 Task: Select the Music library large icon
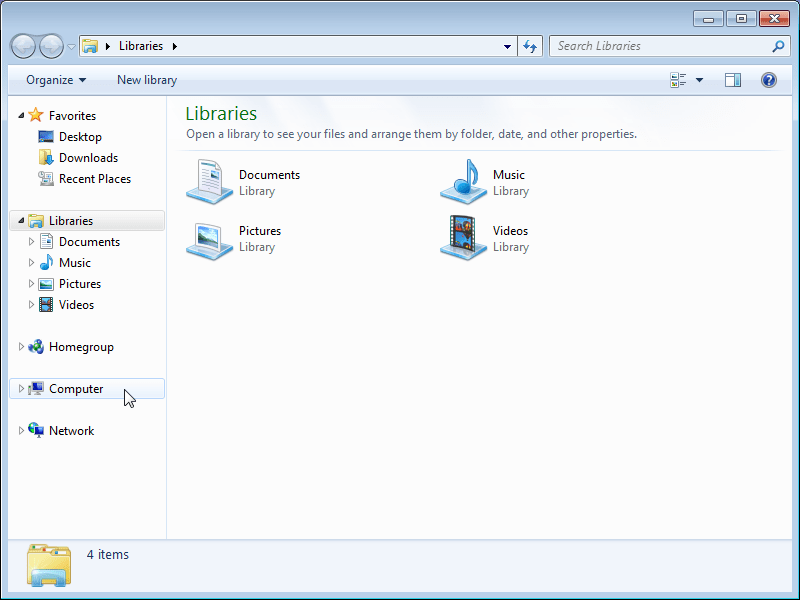[x=463, y=182]
